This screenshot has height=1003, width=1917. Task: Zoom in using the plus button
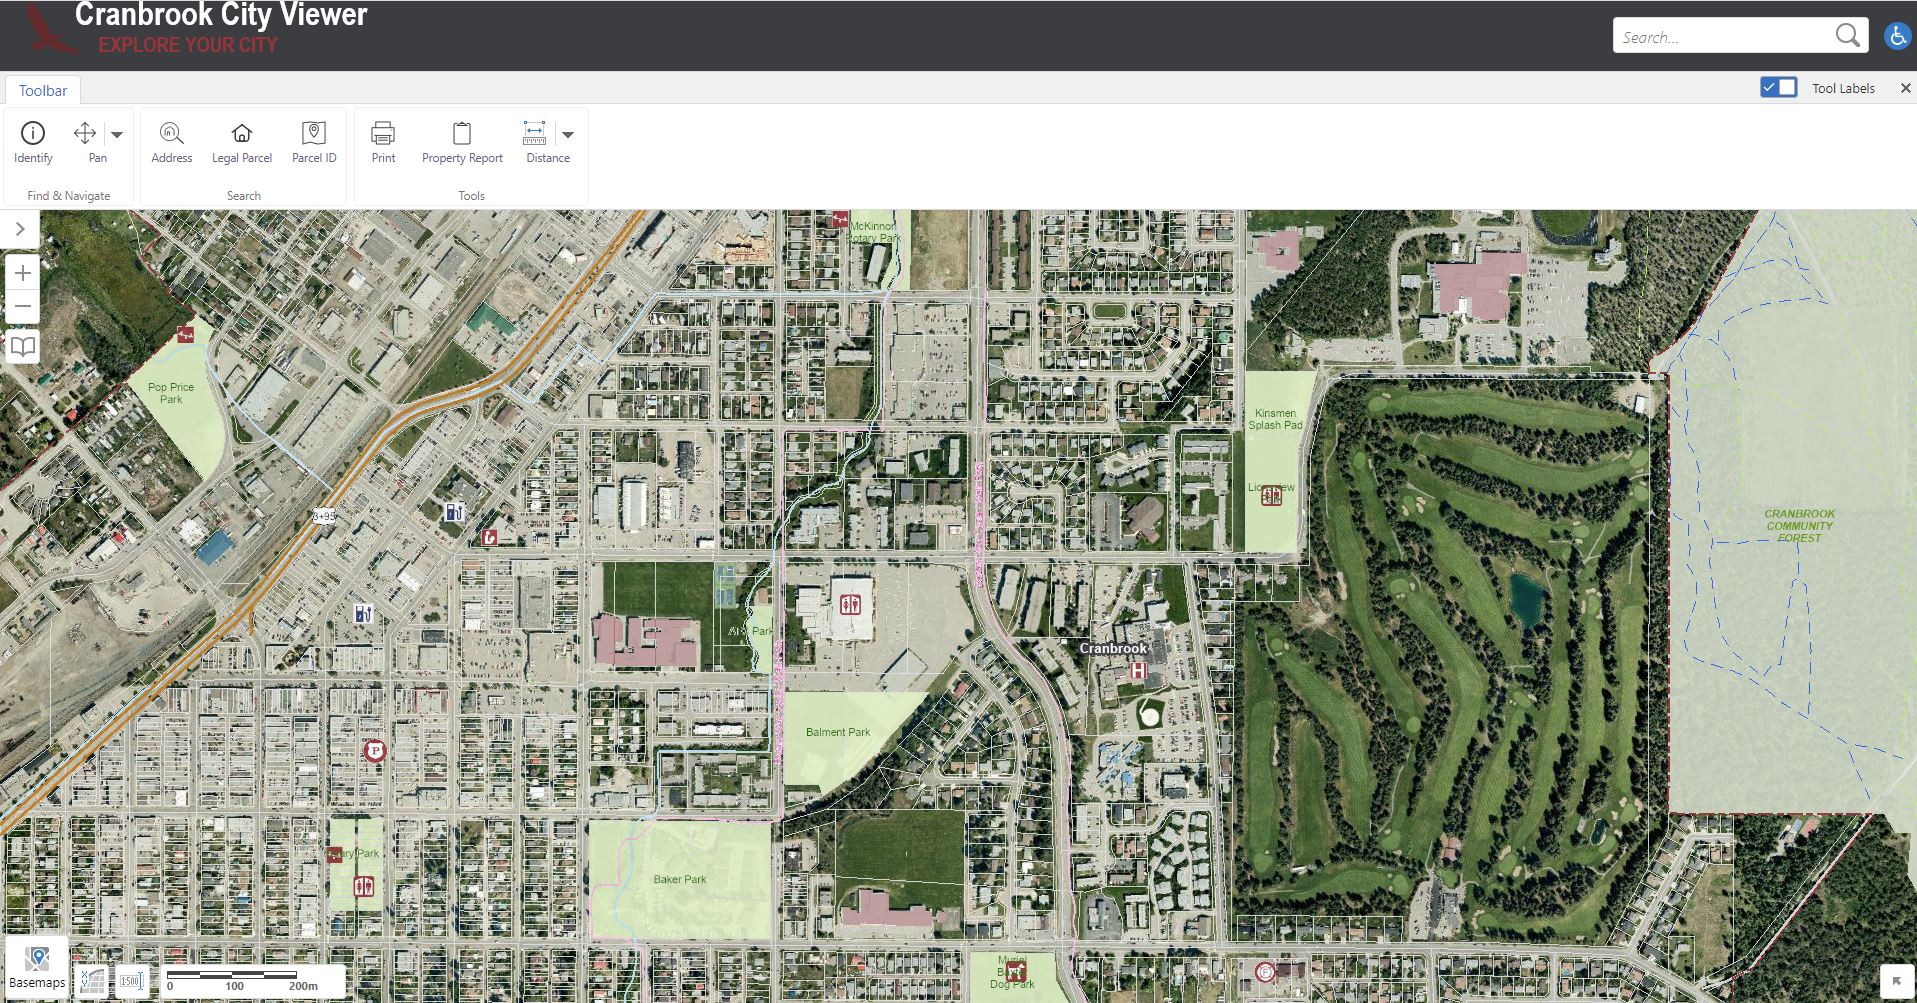coord(22,272)
